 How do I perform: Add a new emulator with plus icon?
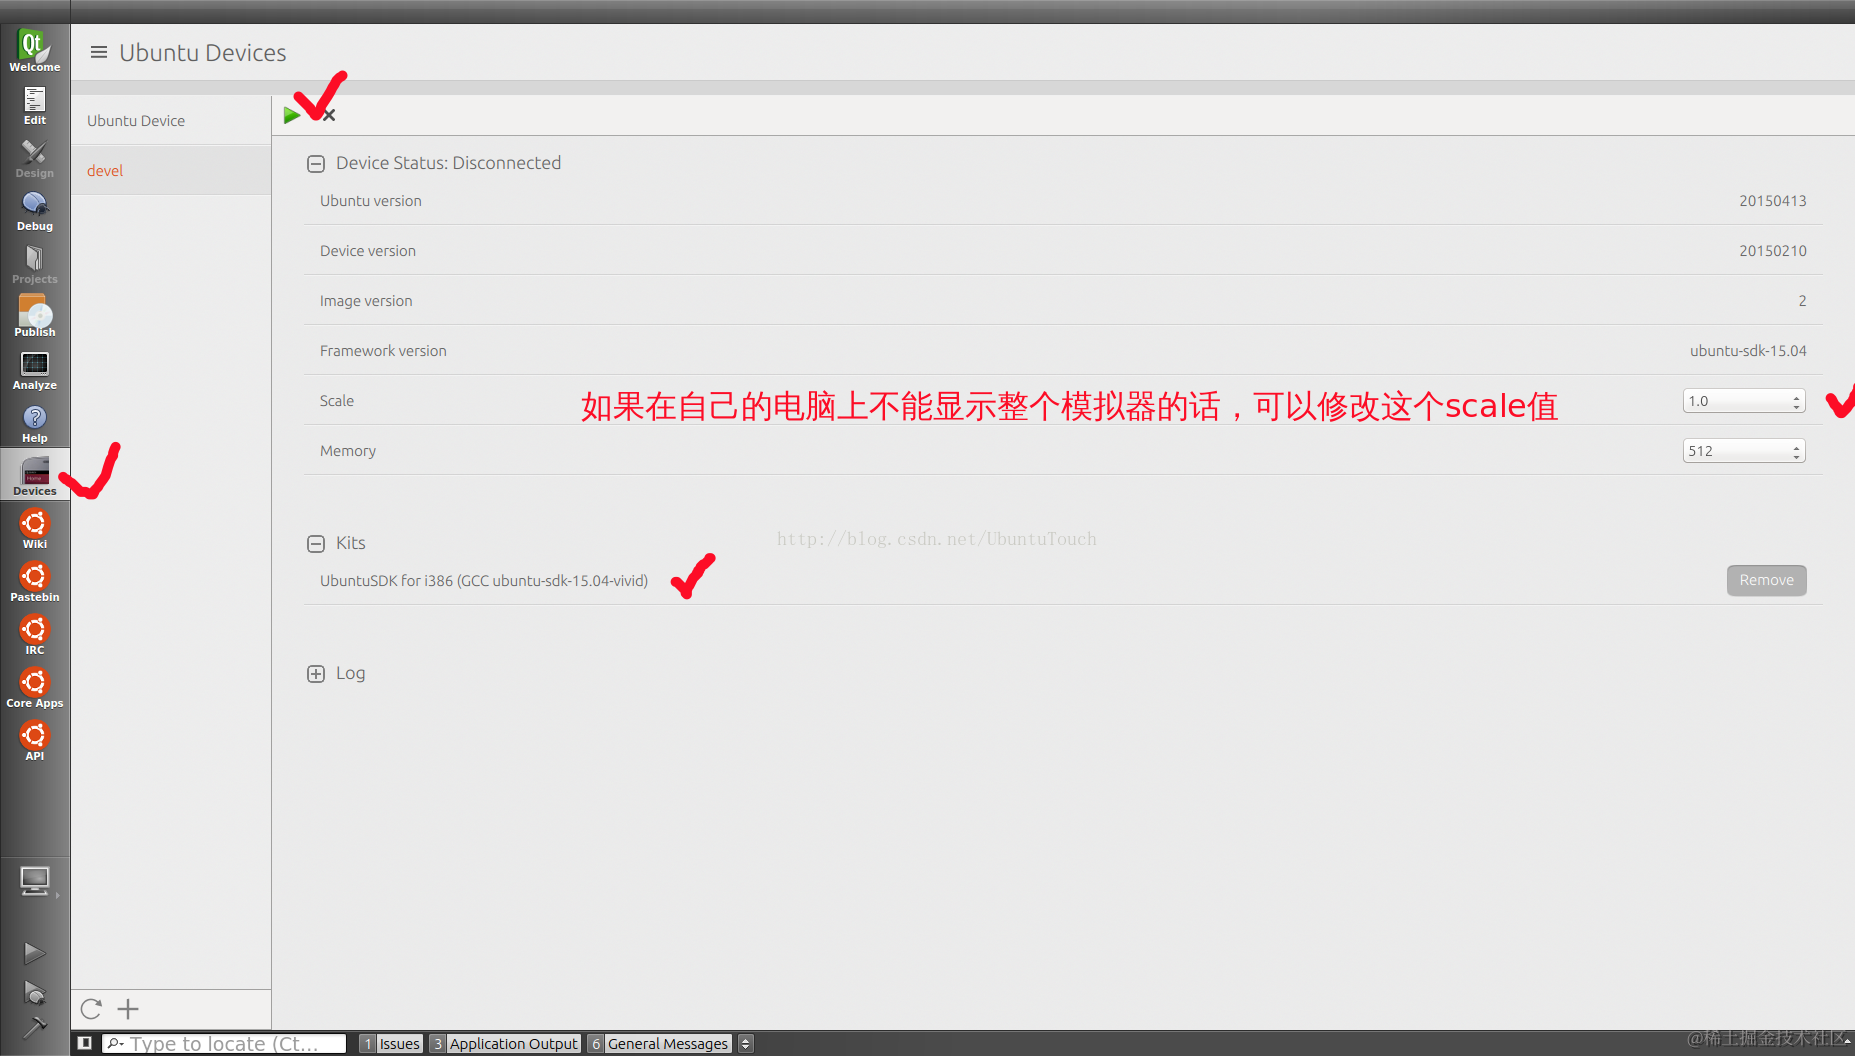click(x=128, y=1009)
